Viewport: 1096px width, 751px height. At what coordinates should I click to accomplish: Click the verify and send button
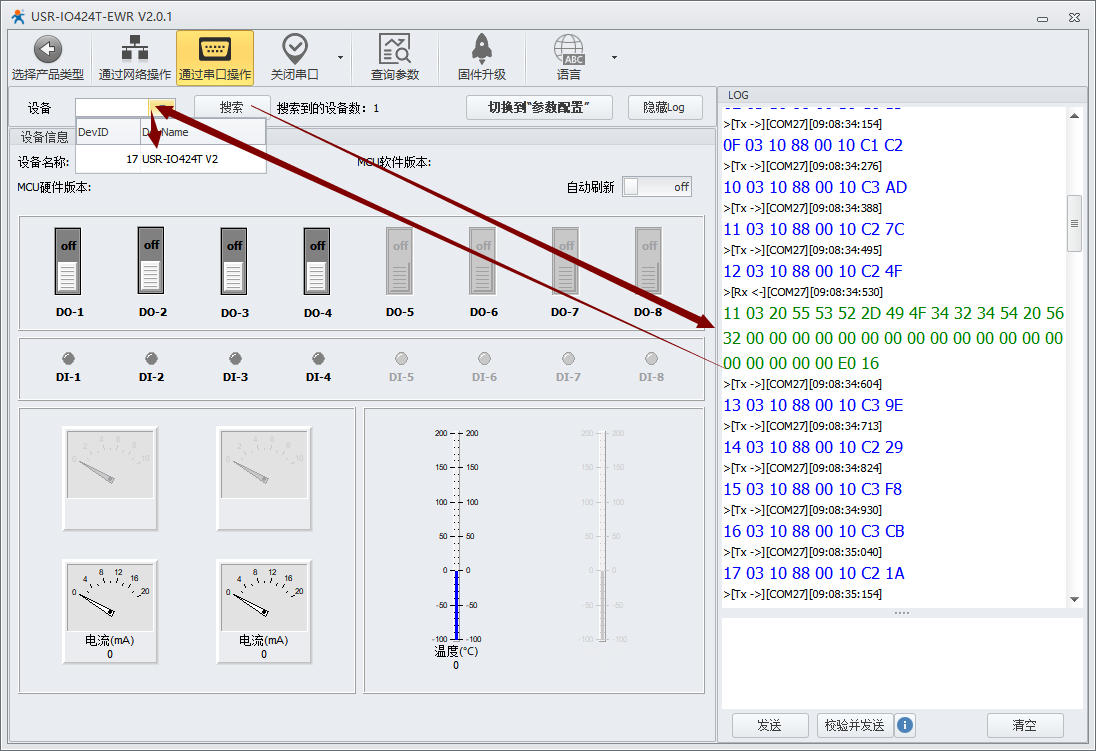coord(855,725)
